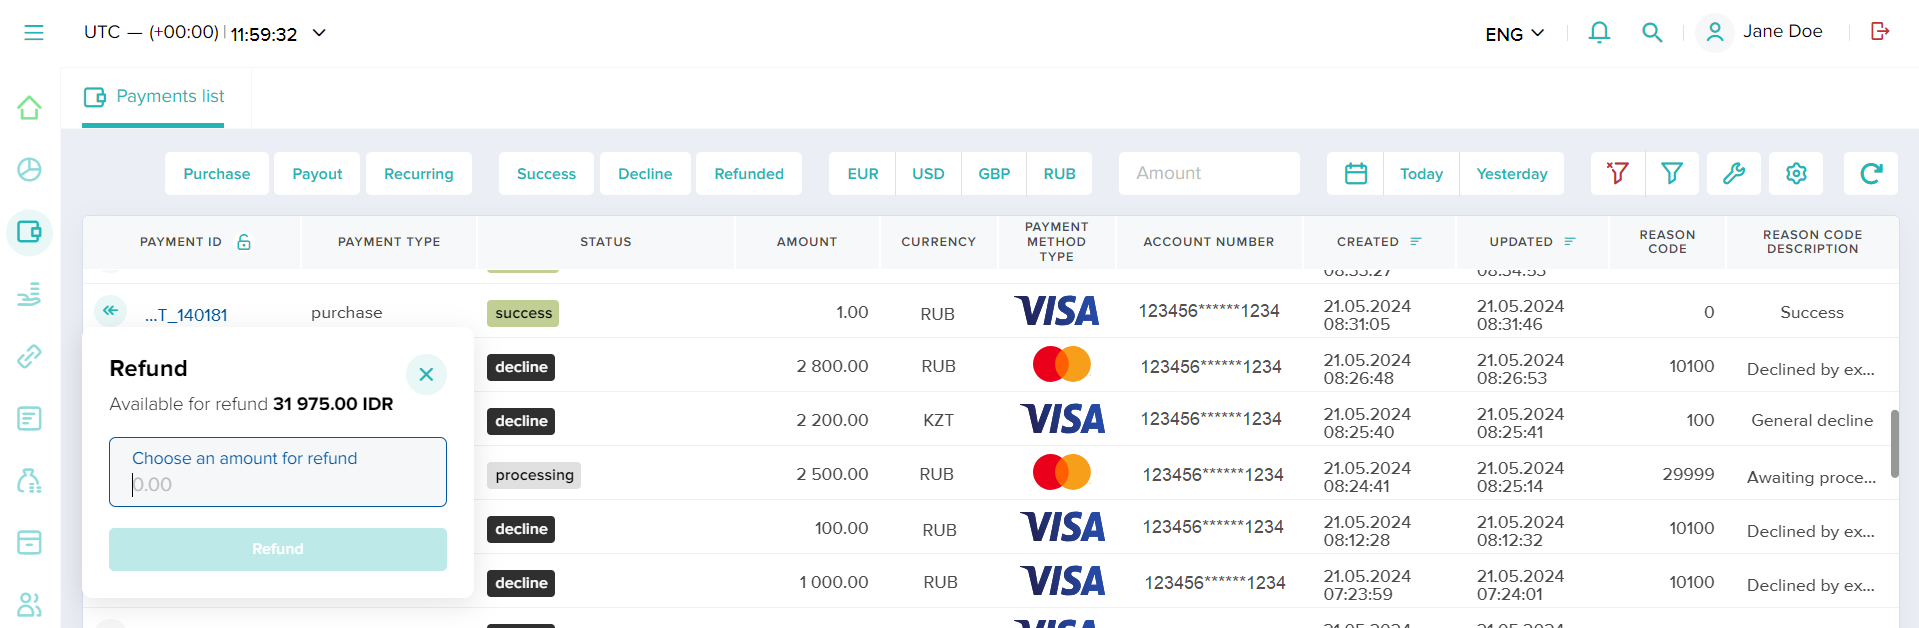This screenshot has width=1919, height=628.
Task: Click the logout icon
Action: [1880, 32]
